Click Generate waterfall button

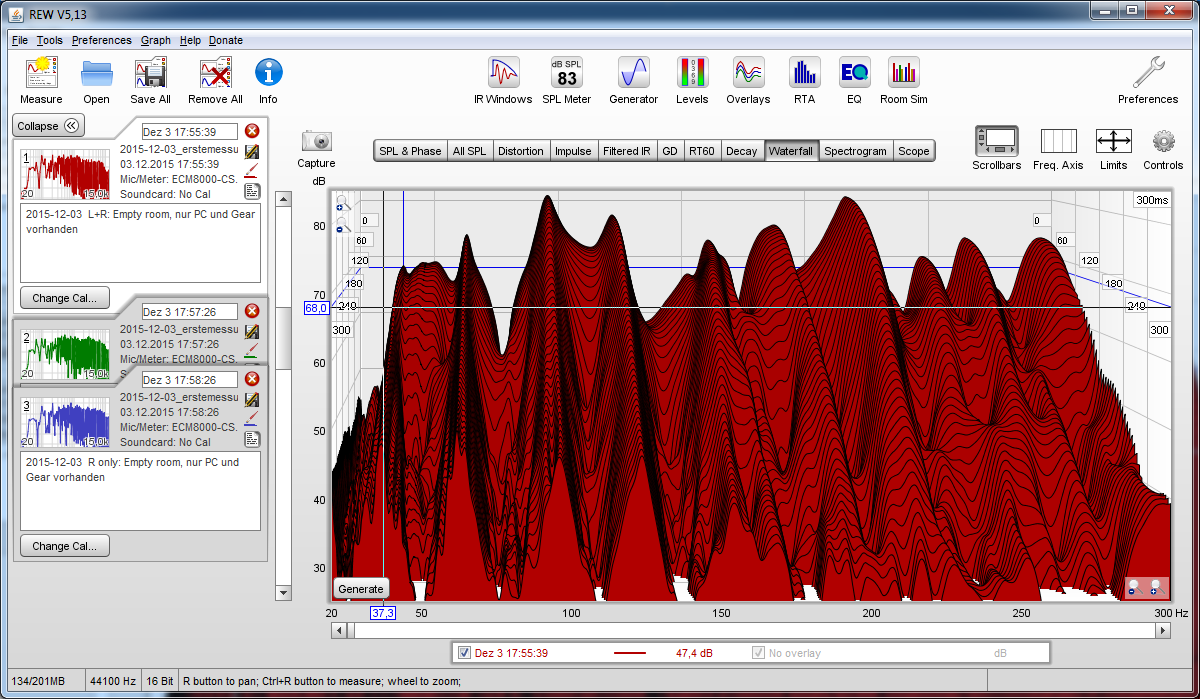[360, 588]
